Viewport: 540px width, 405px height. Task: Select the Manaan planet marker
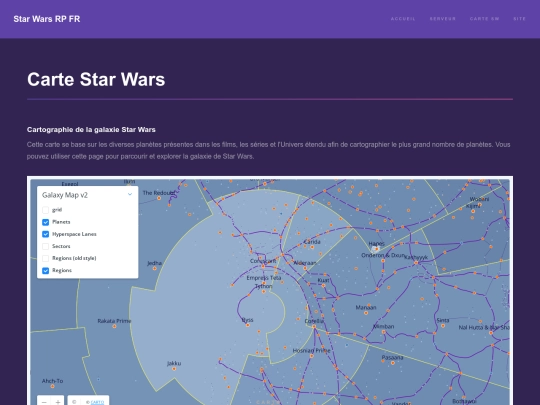coord(366,313)
